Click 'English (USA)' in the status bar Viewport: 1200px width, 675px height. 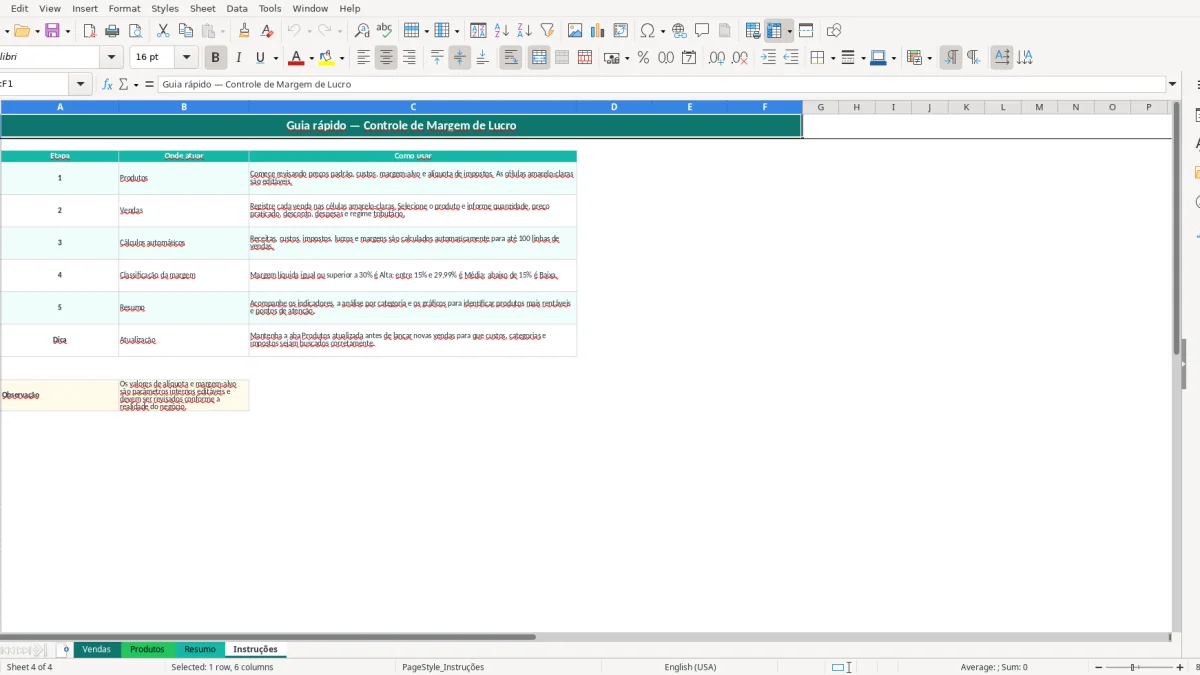[690, 667]
